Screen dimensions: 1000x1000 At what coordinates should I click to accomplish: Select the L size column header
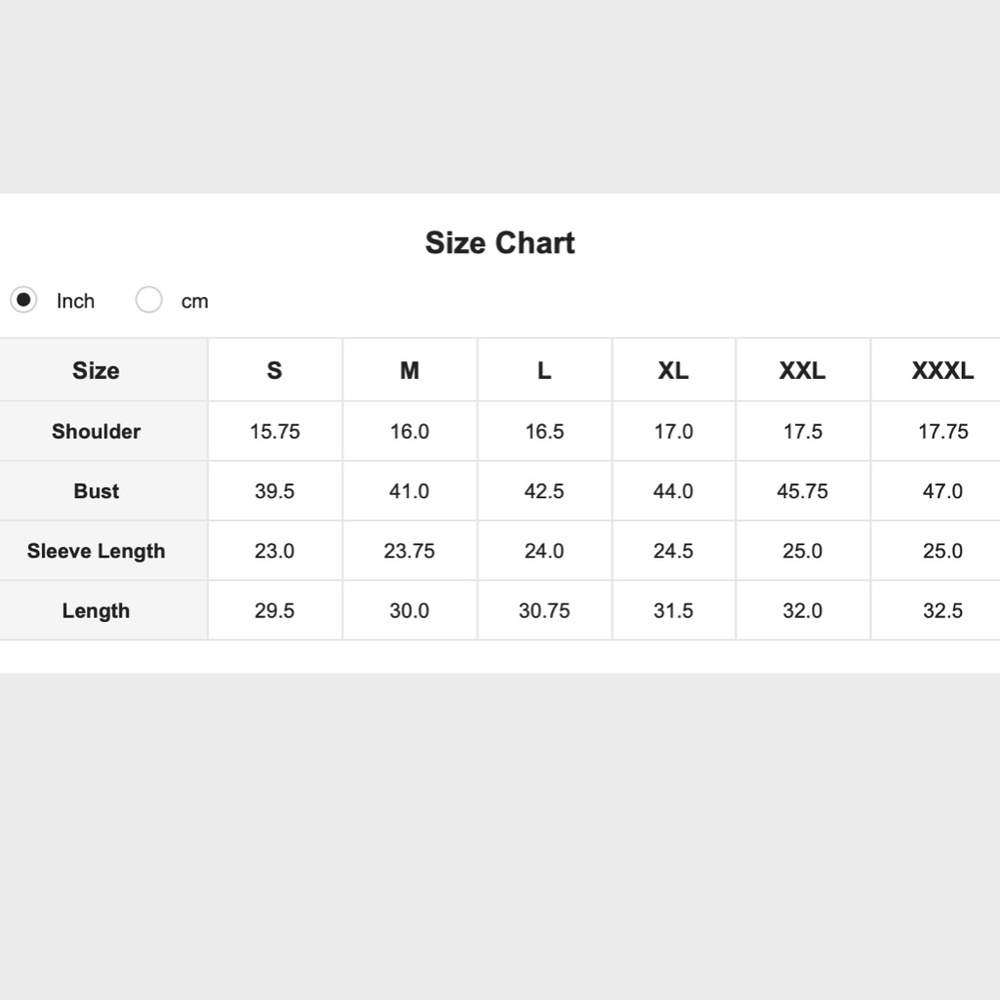(544, 371)
